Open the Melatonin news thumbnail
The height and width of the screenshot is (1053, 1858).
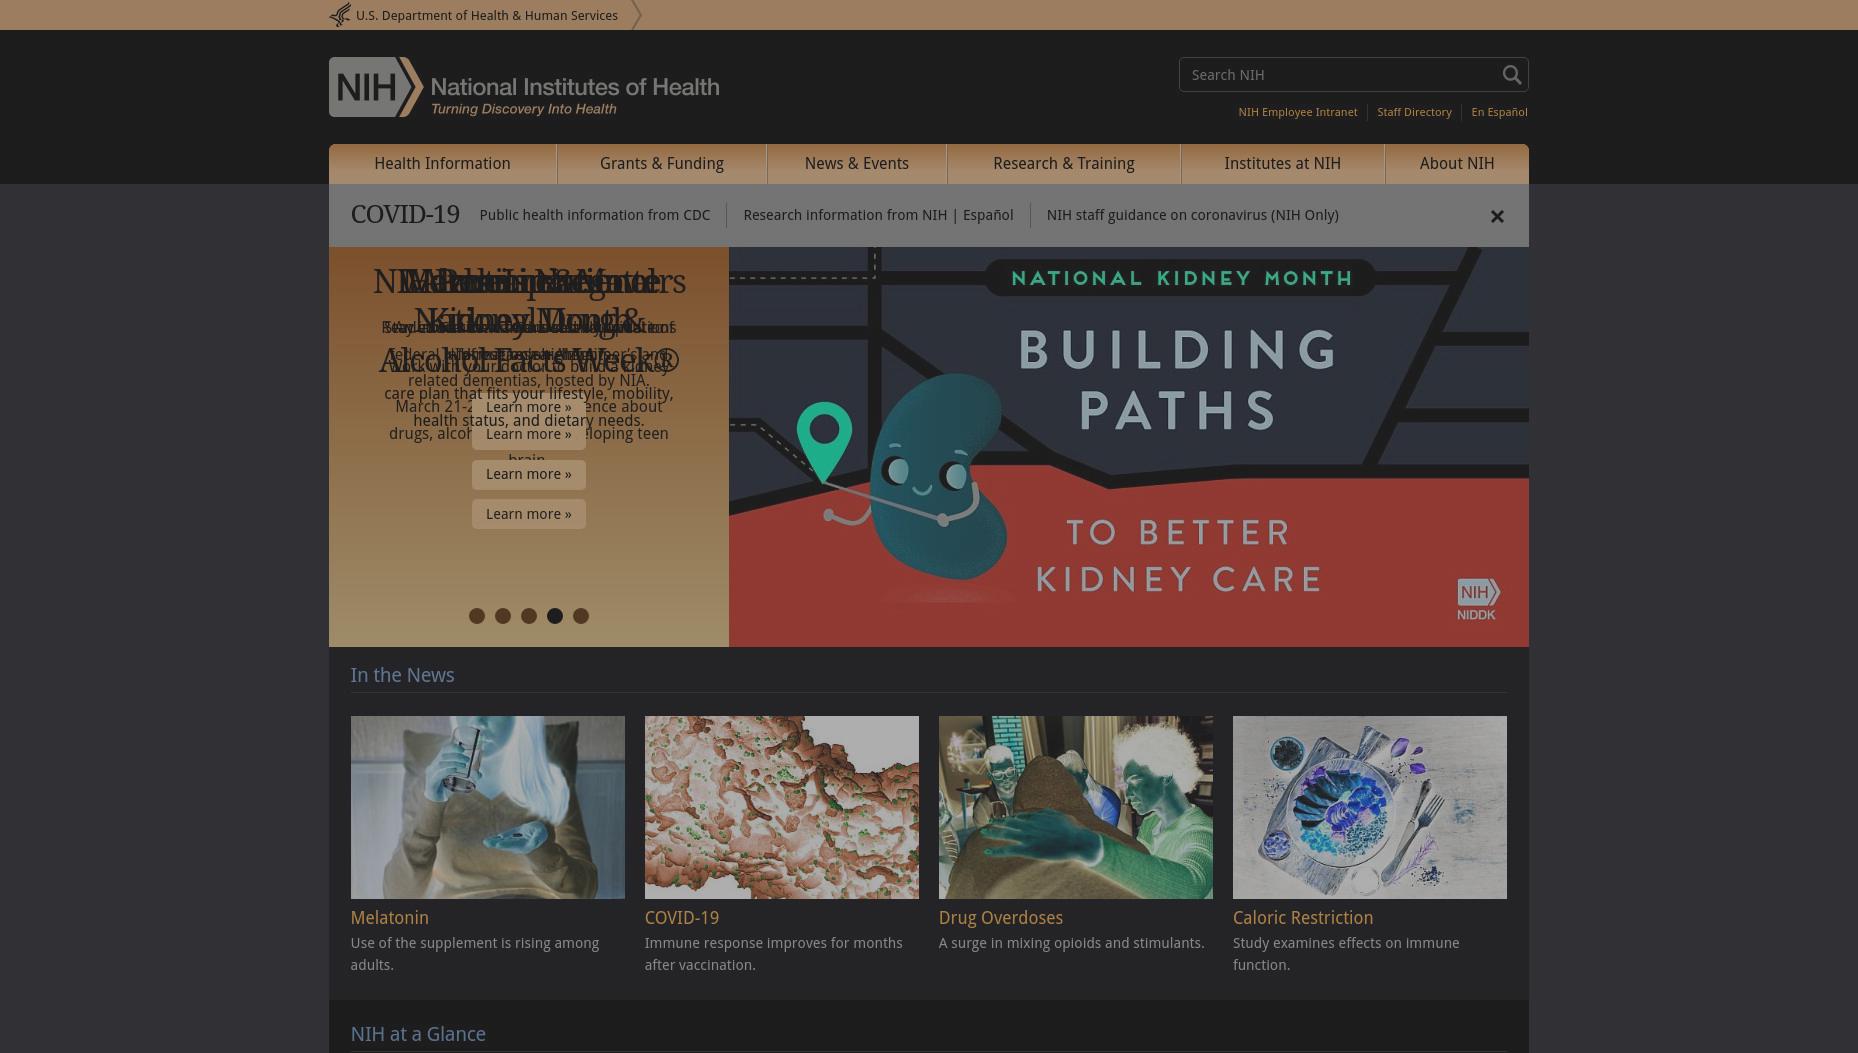(488, 807)
